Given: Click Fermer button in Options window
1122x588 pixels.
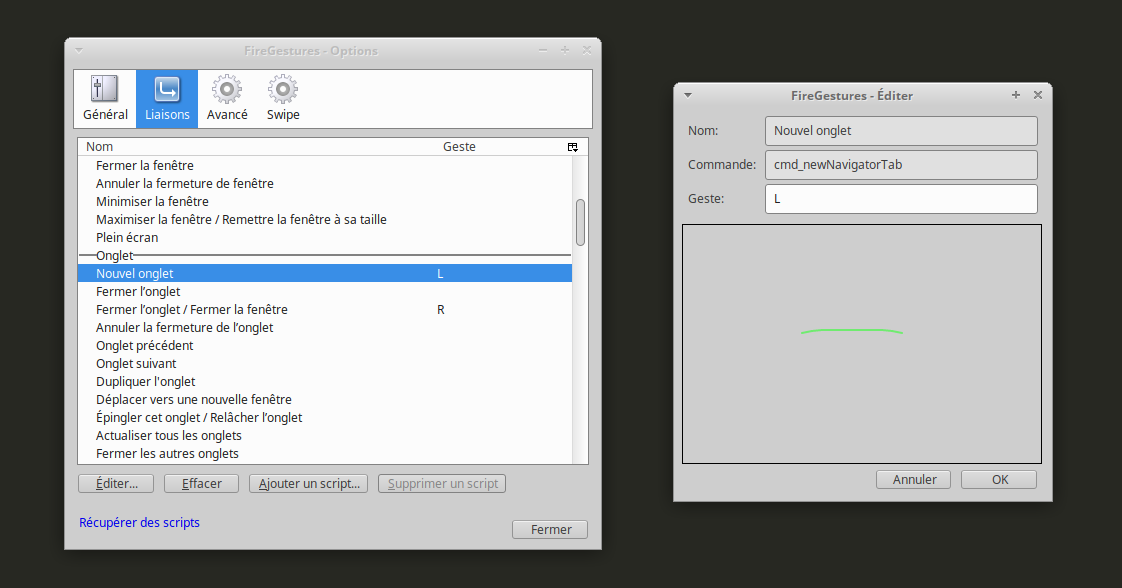Looking at the screenshot, I should 550,529.
